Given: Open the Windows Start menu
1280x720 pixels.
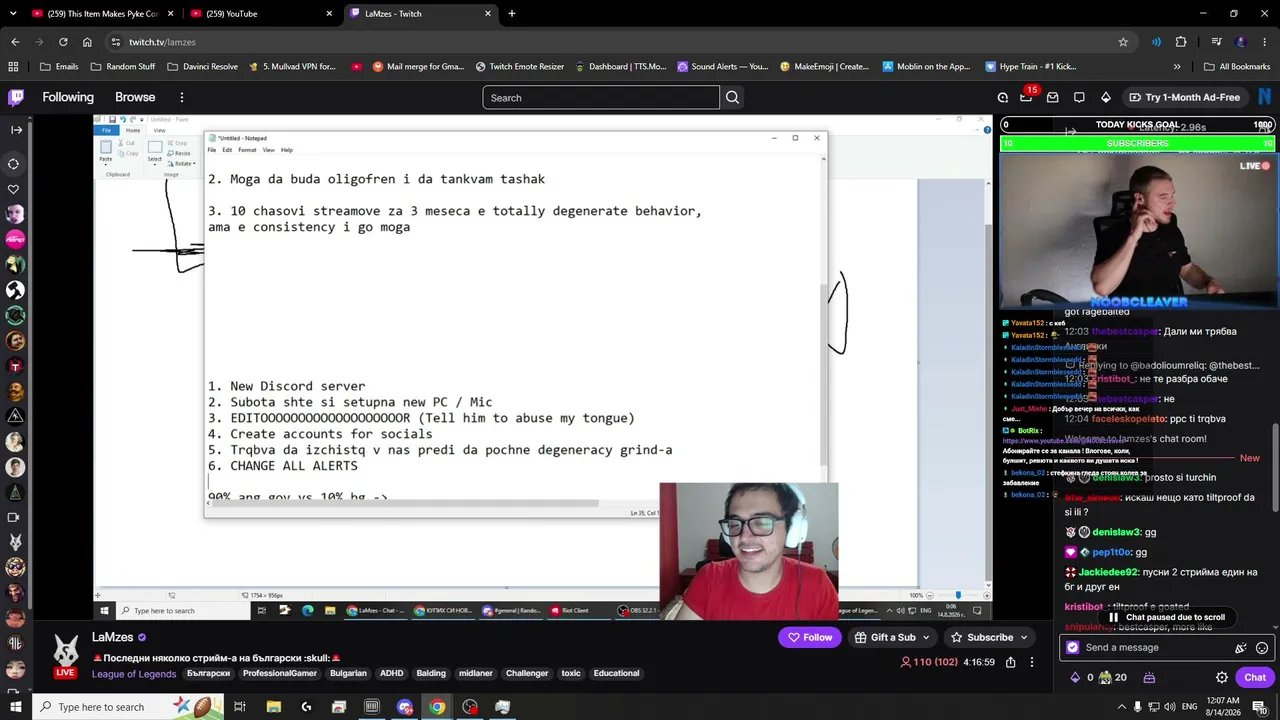Looking at the screenshot, I should pos(16,707).
